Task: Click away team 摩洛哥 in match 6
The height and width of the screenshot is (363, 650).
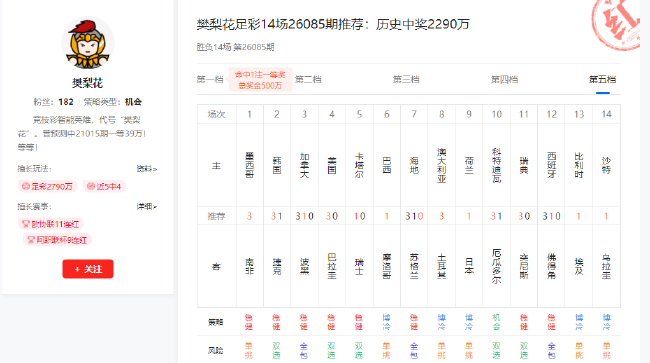Action: 386,266
